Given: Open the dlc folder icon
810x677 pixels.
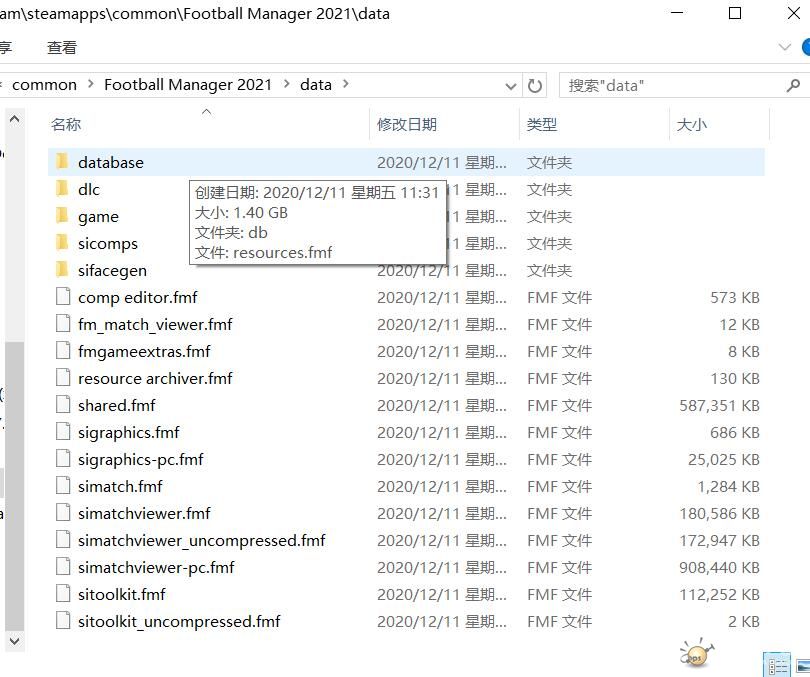Looking at the screenshot, I should 63,189.
